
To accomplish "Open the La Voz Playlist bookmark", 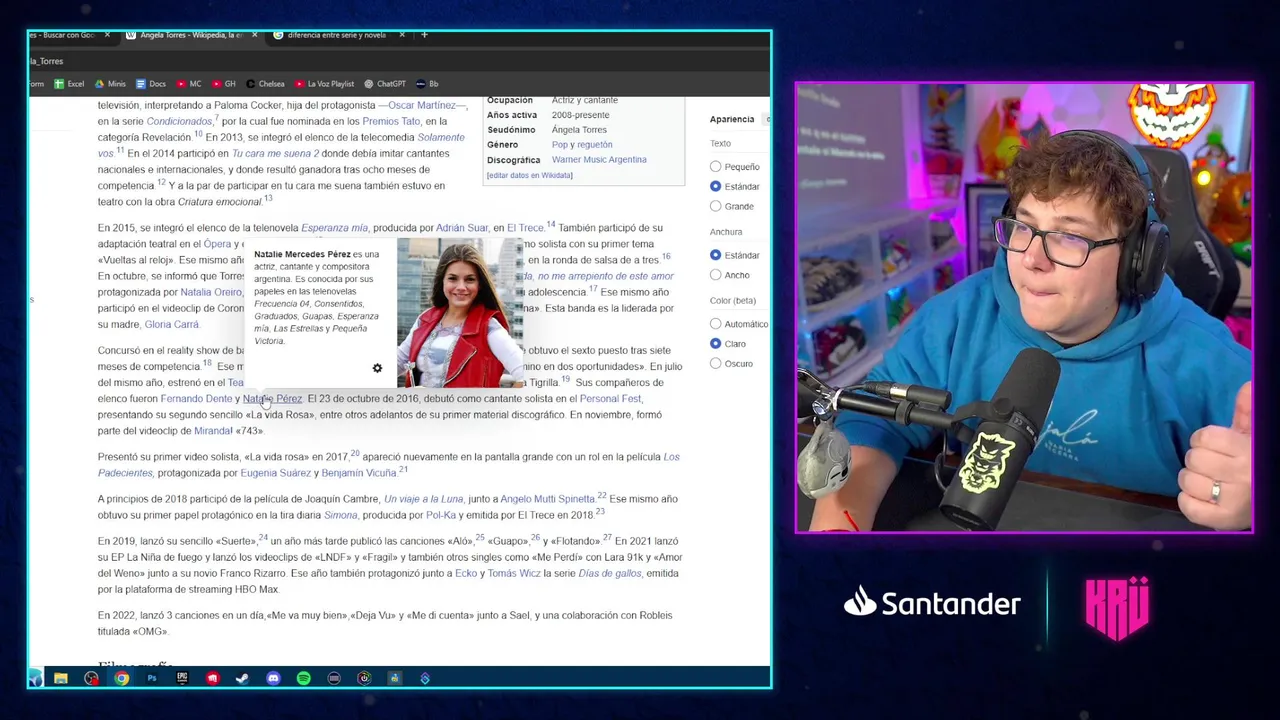I will point(324,84).
